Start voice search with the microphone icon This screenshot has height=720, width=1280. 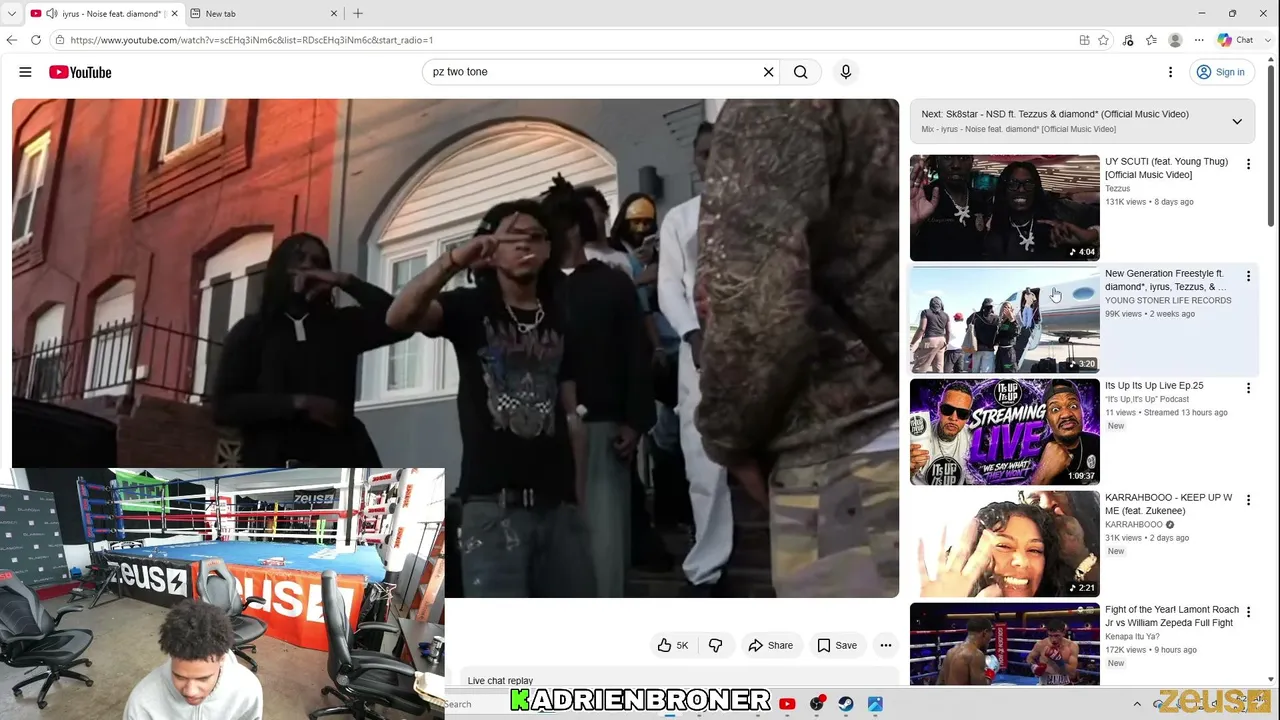(x=846, y=72)
